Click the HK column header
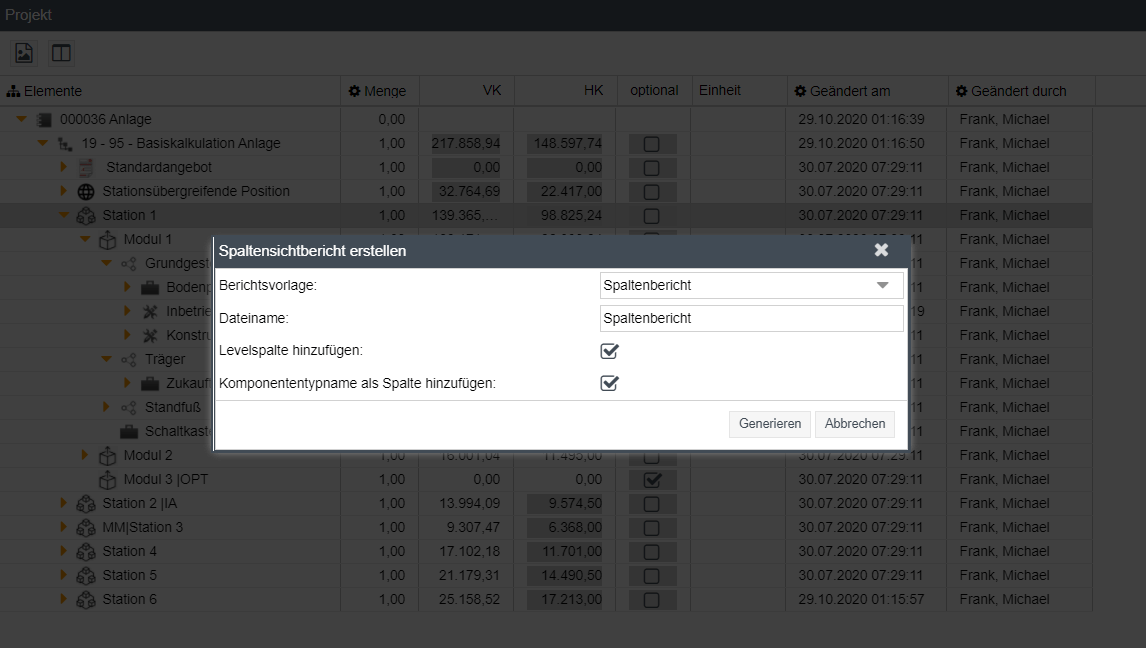This screenshot has width=1146, height=648. click(566, 91)
